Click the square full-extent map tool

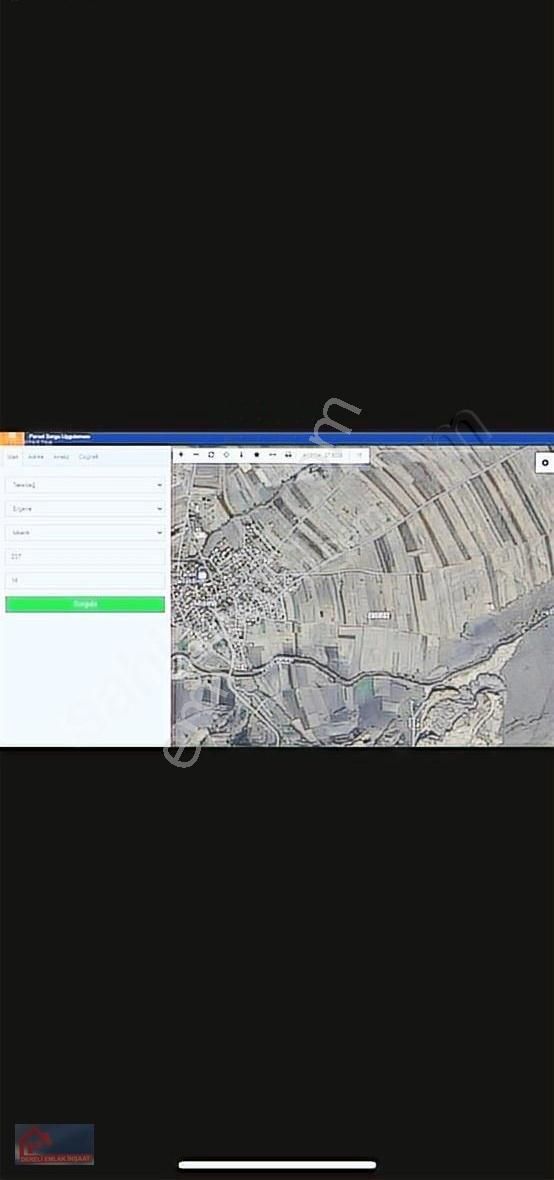point(211,455)
